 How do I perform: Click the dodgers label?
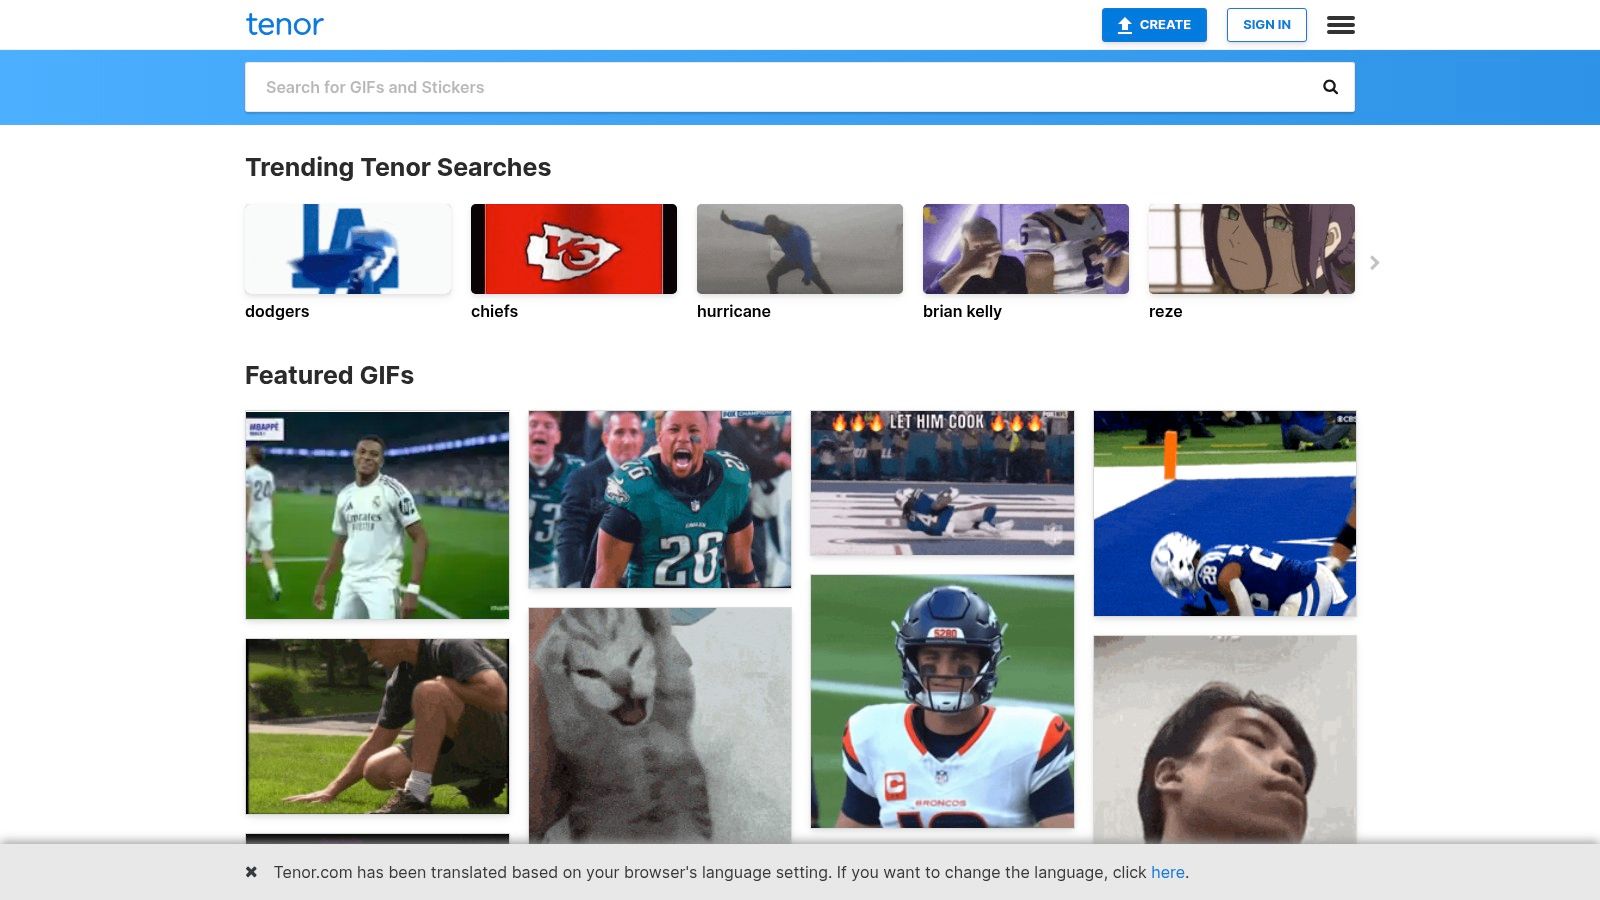pyautogui.click(x=277, y=311)
